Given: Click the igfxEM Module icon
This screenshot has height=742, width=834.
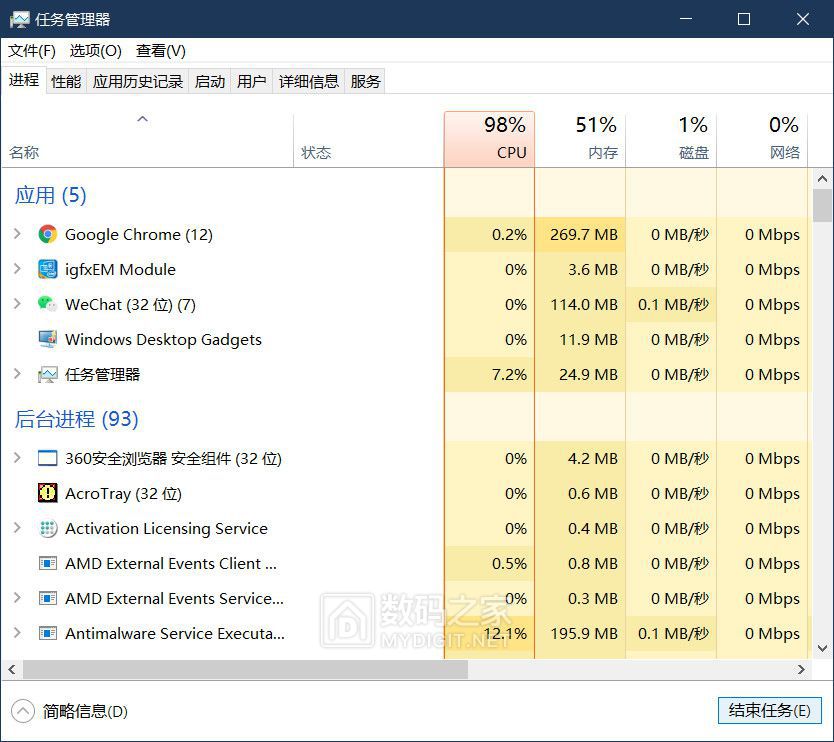Looking at the screenshot, I should tap(47, 270).
